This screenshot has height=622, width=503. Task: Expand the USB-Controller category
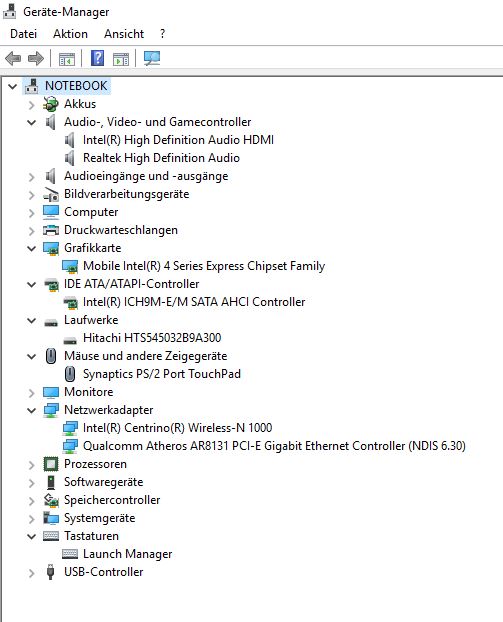point(32,573)
